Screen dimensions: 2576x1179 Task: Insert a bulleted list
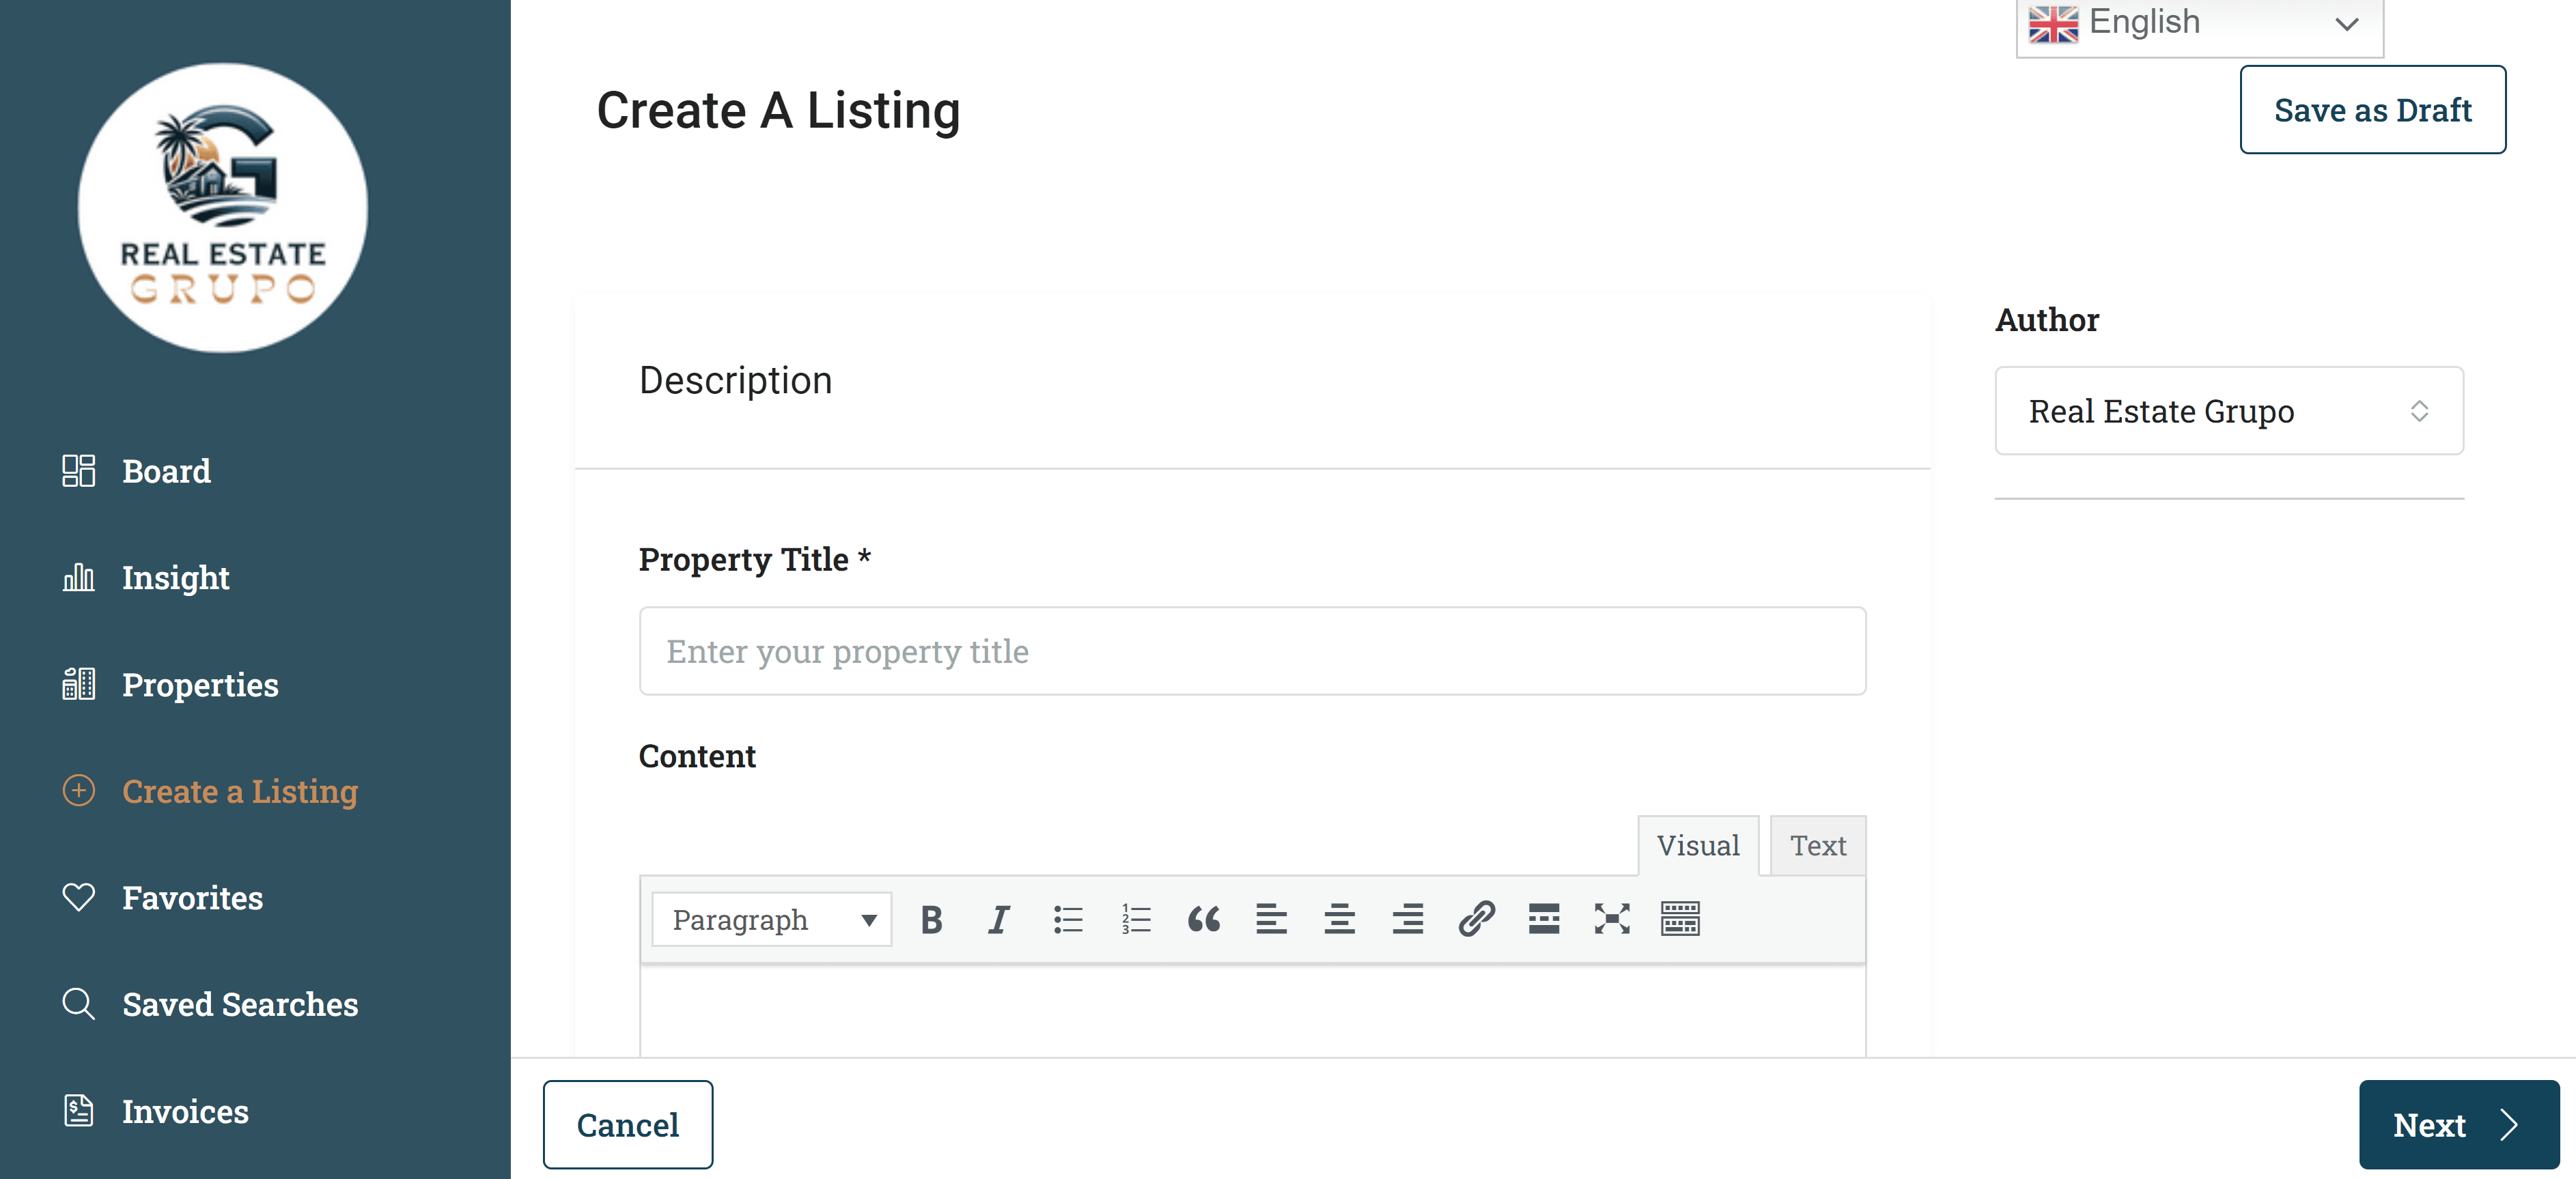click(1068, 919)
